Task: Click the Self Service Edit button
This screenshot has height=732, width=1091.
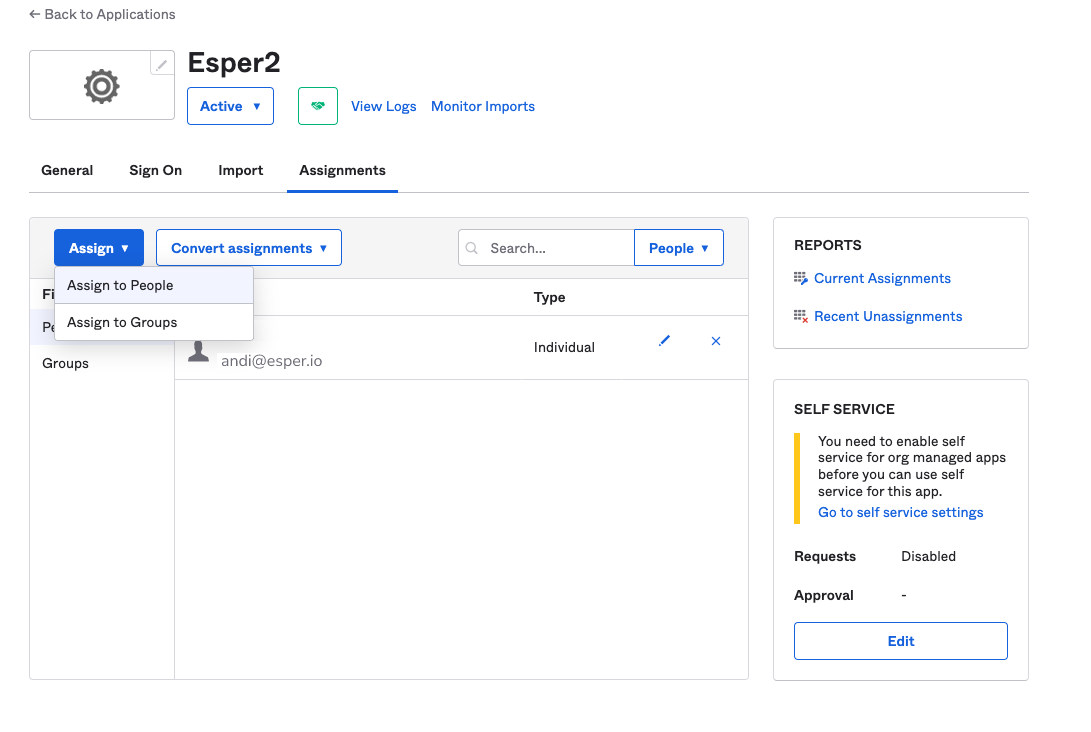Action: [900, 641]
